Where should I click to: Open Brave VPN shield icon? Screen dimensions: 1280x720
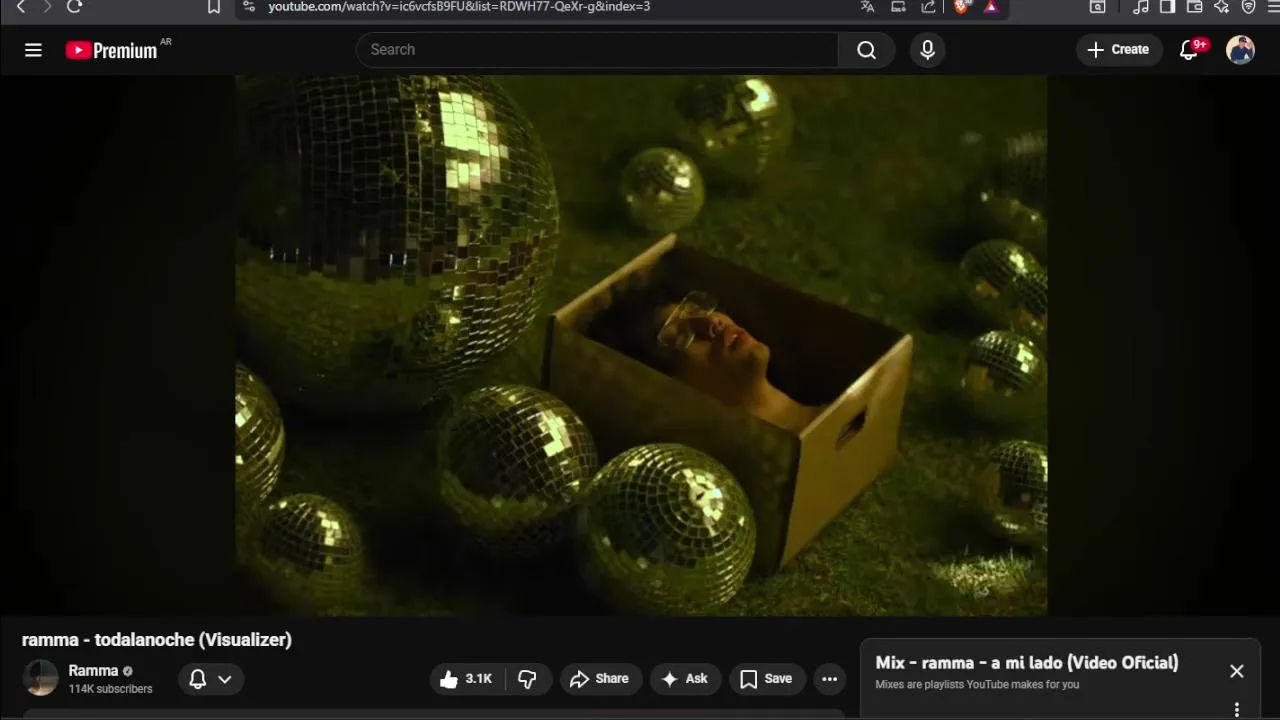[1248, 7]
